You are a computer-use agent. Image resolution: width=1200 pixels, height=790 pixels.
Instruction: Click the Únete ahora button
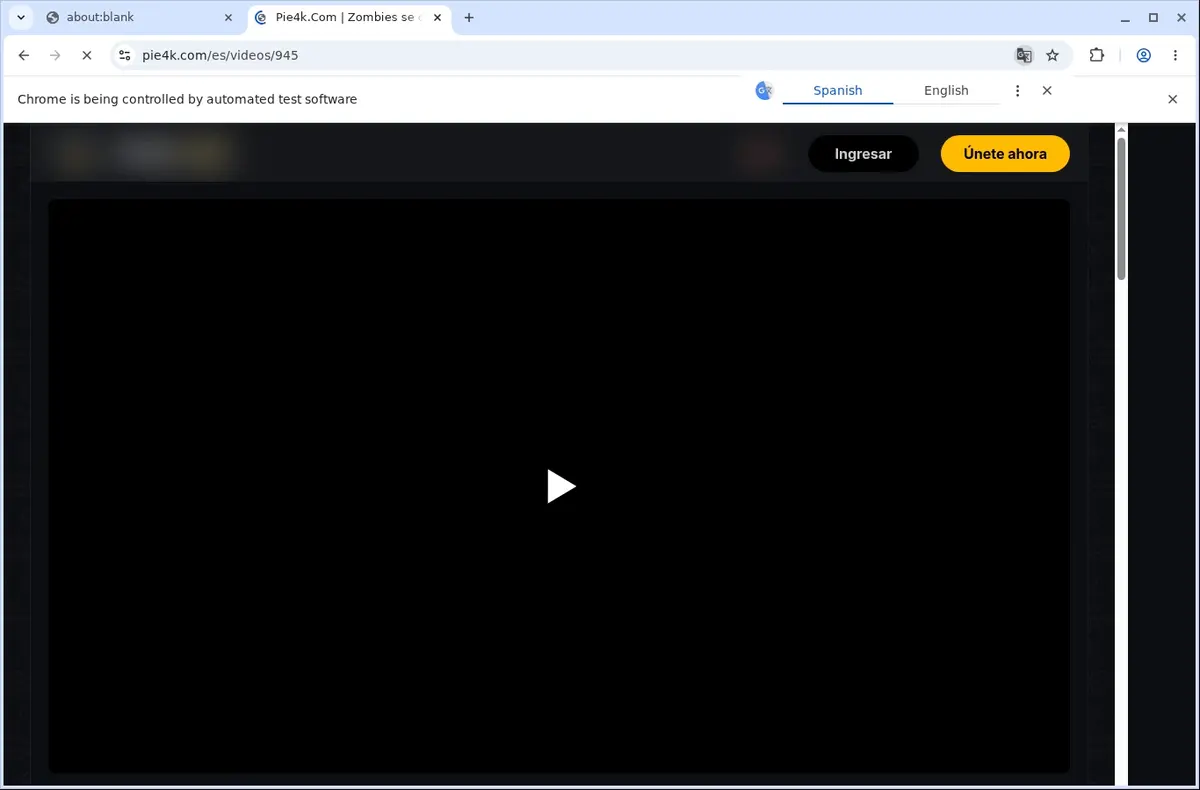tap(1005, 154)
